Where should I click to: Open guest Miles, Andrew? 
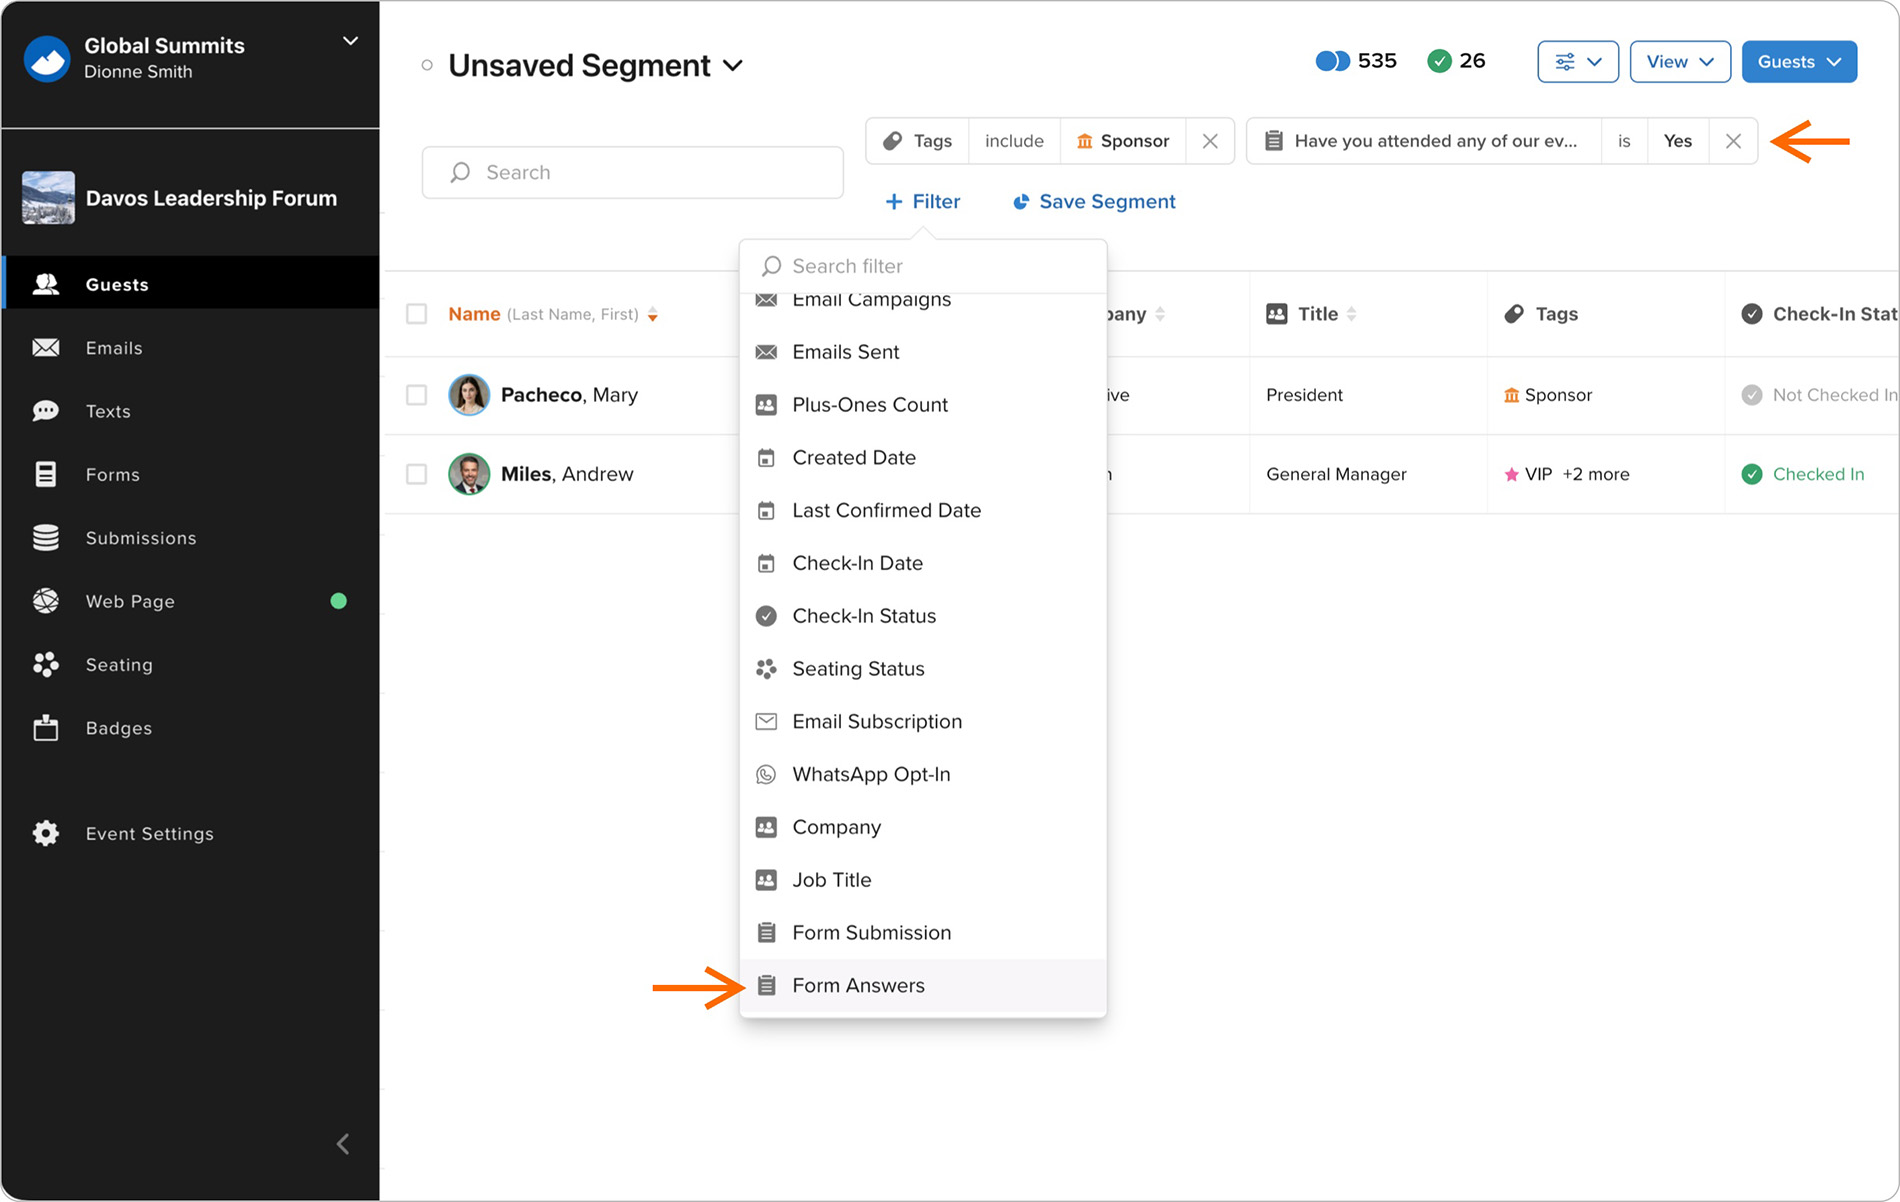pyautogui.click(x=567, y=474)
